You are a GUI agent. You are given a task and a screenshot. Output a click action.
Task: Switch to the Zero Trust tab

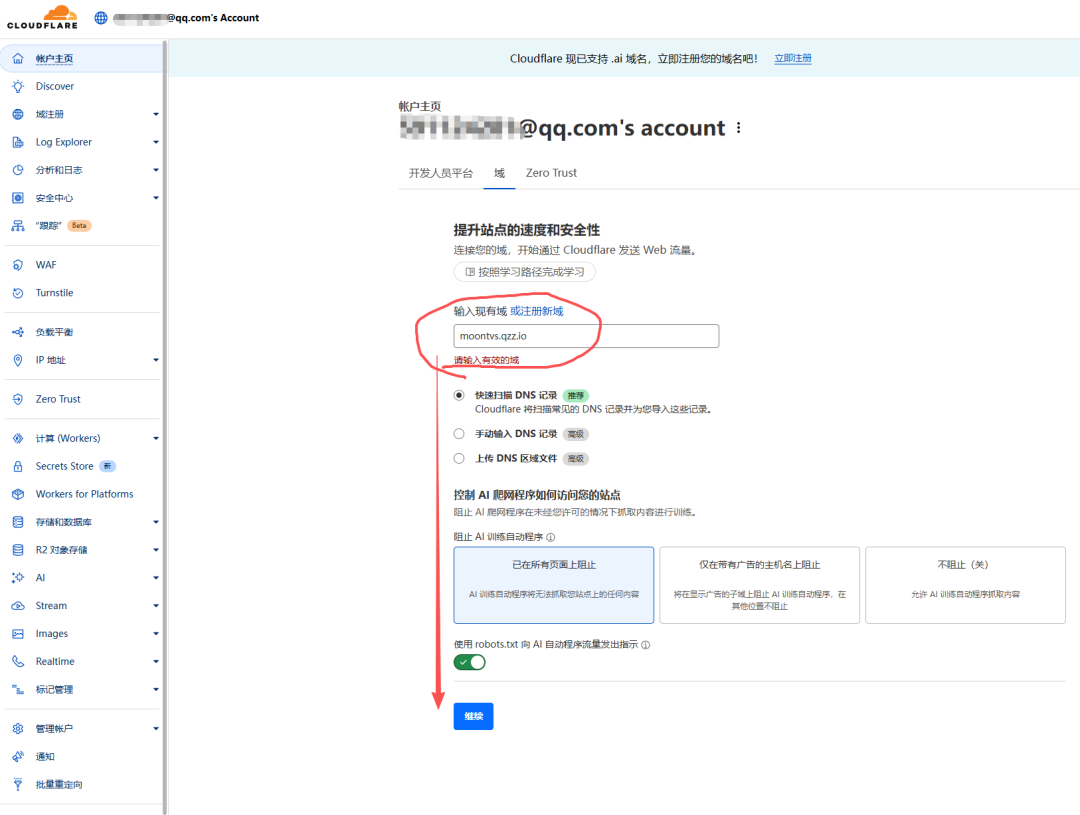(551, 173)
